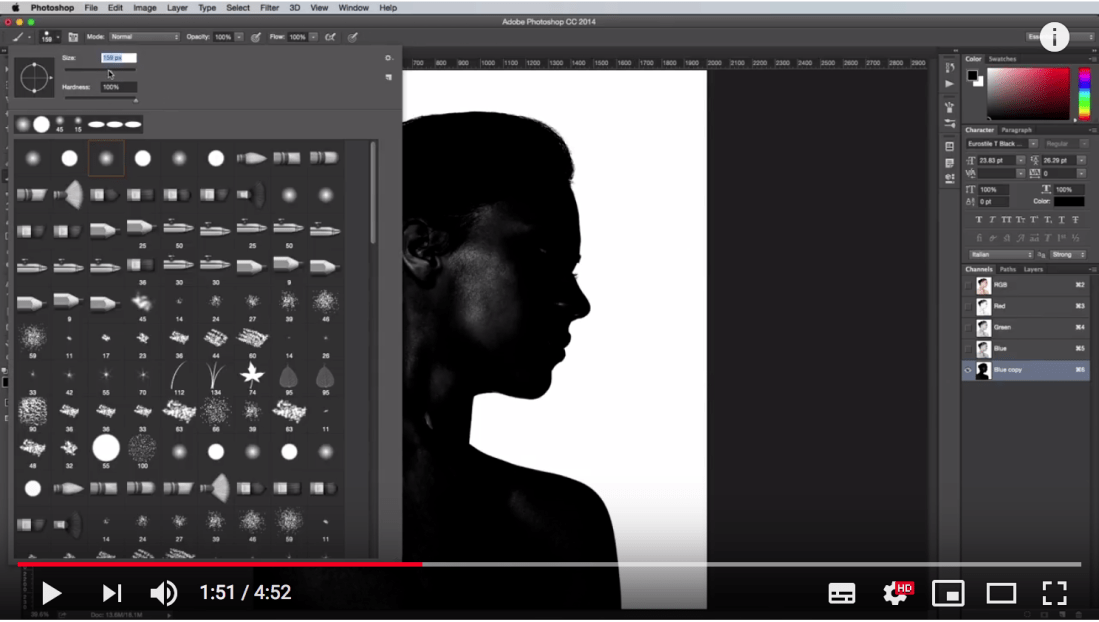Toggle visibility of the Red channel
The image size is (1099, 622).
coord(967,306)
